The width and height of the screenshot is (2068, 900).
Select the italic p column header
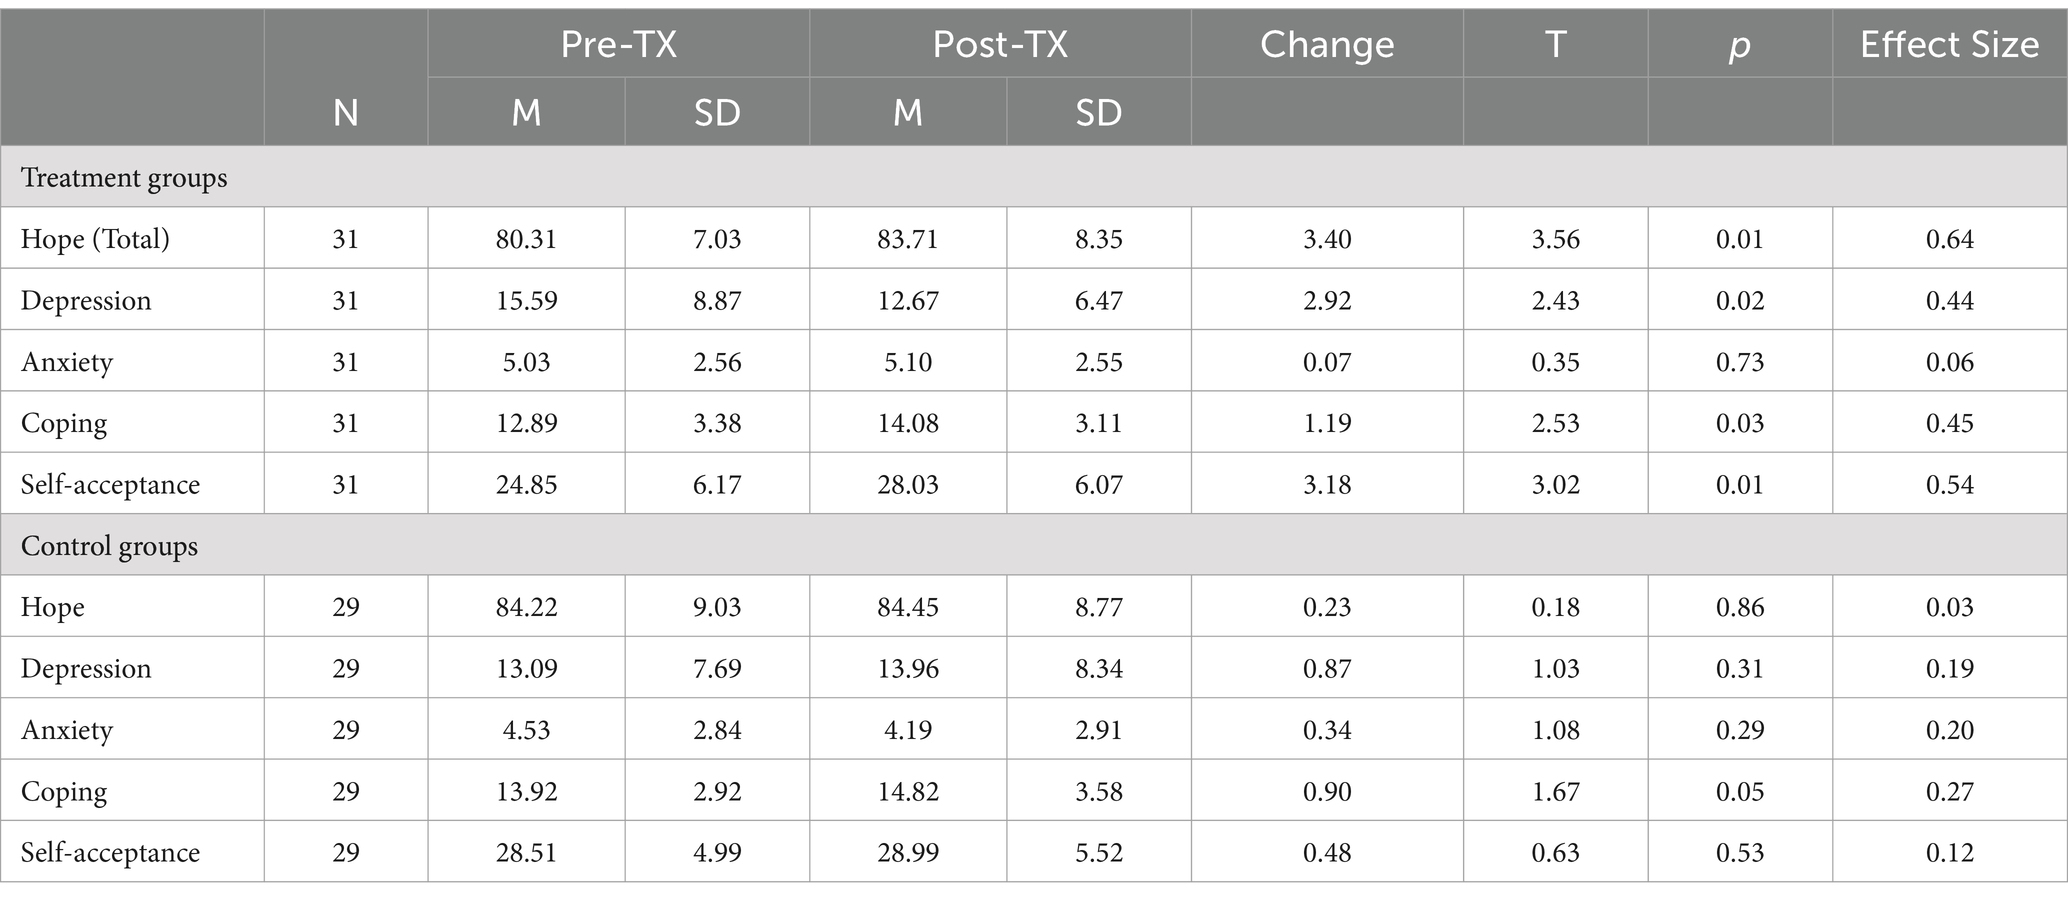coord(1739,47)
